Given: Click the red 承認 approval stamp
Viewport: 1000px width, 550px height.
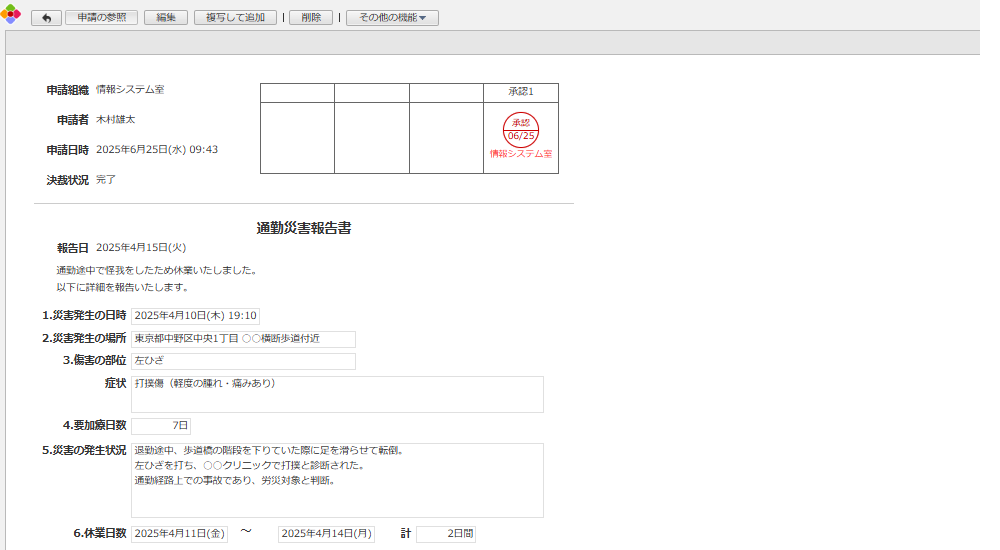Looking at the screenshot, I should (x=521, y=130).
